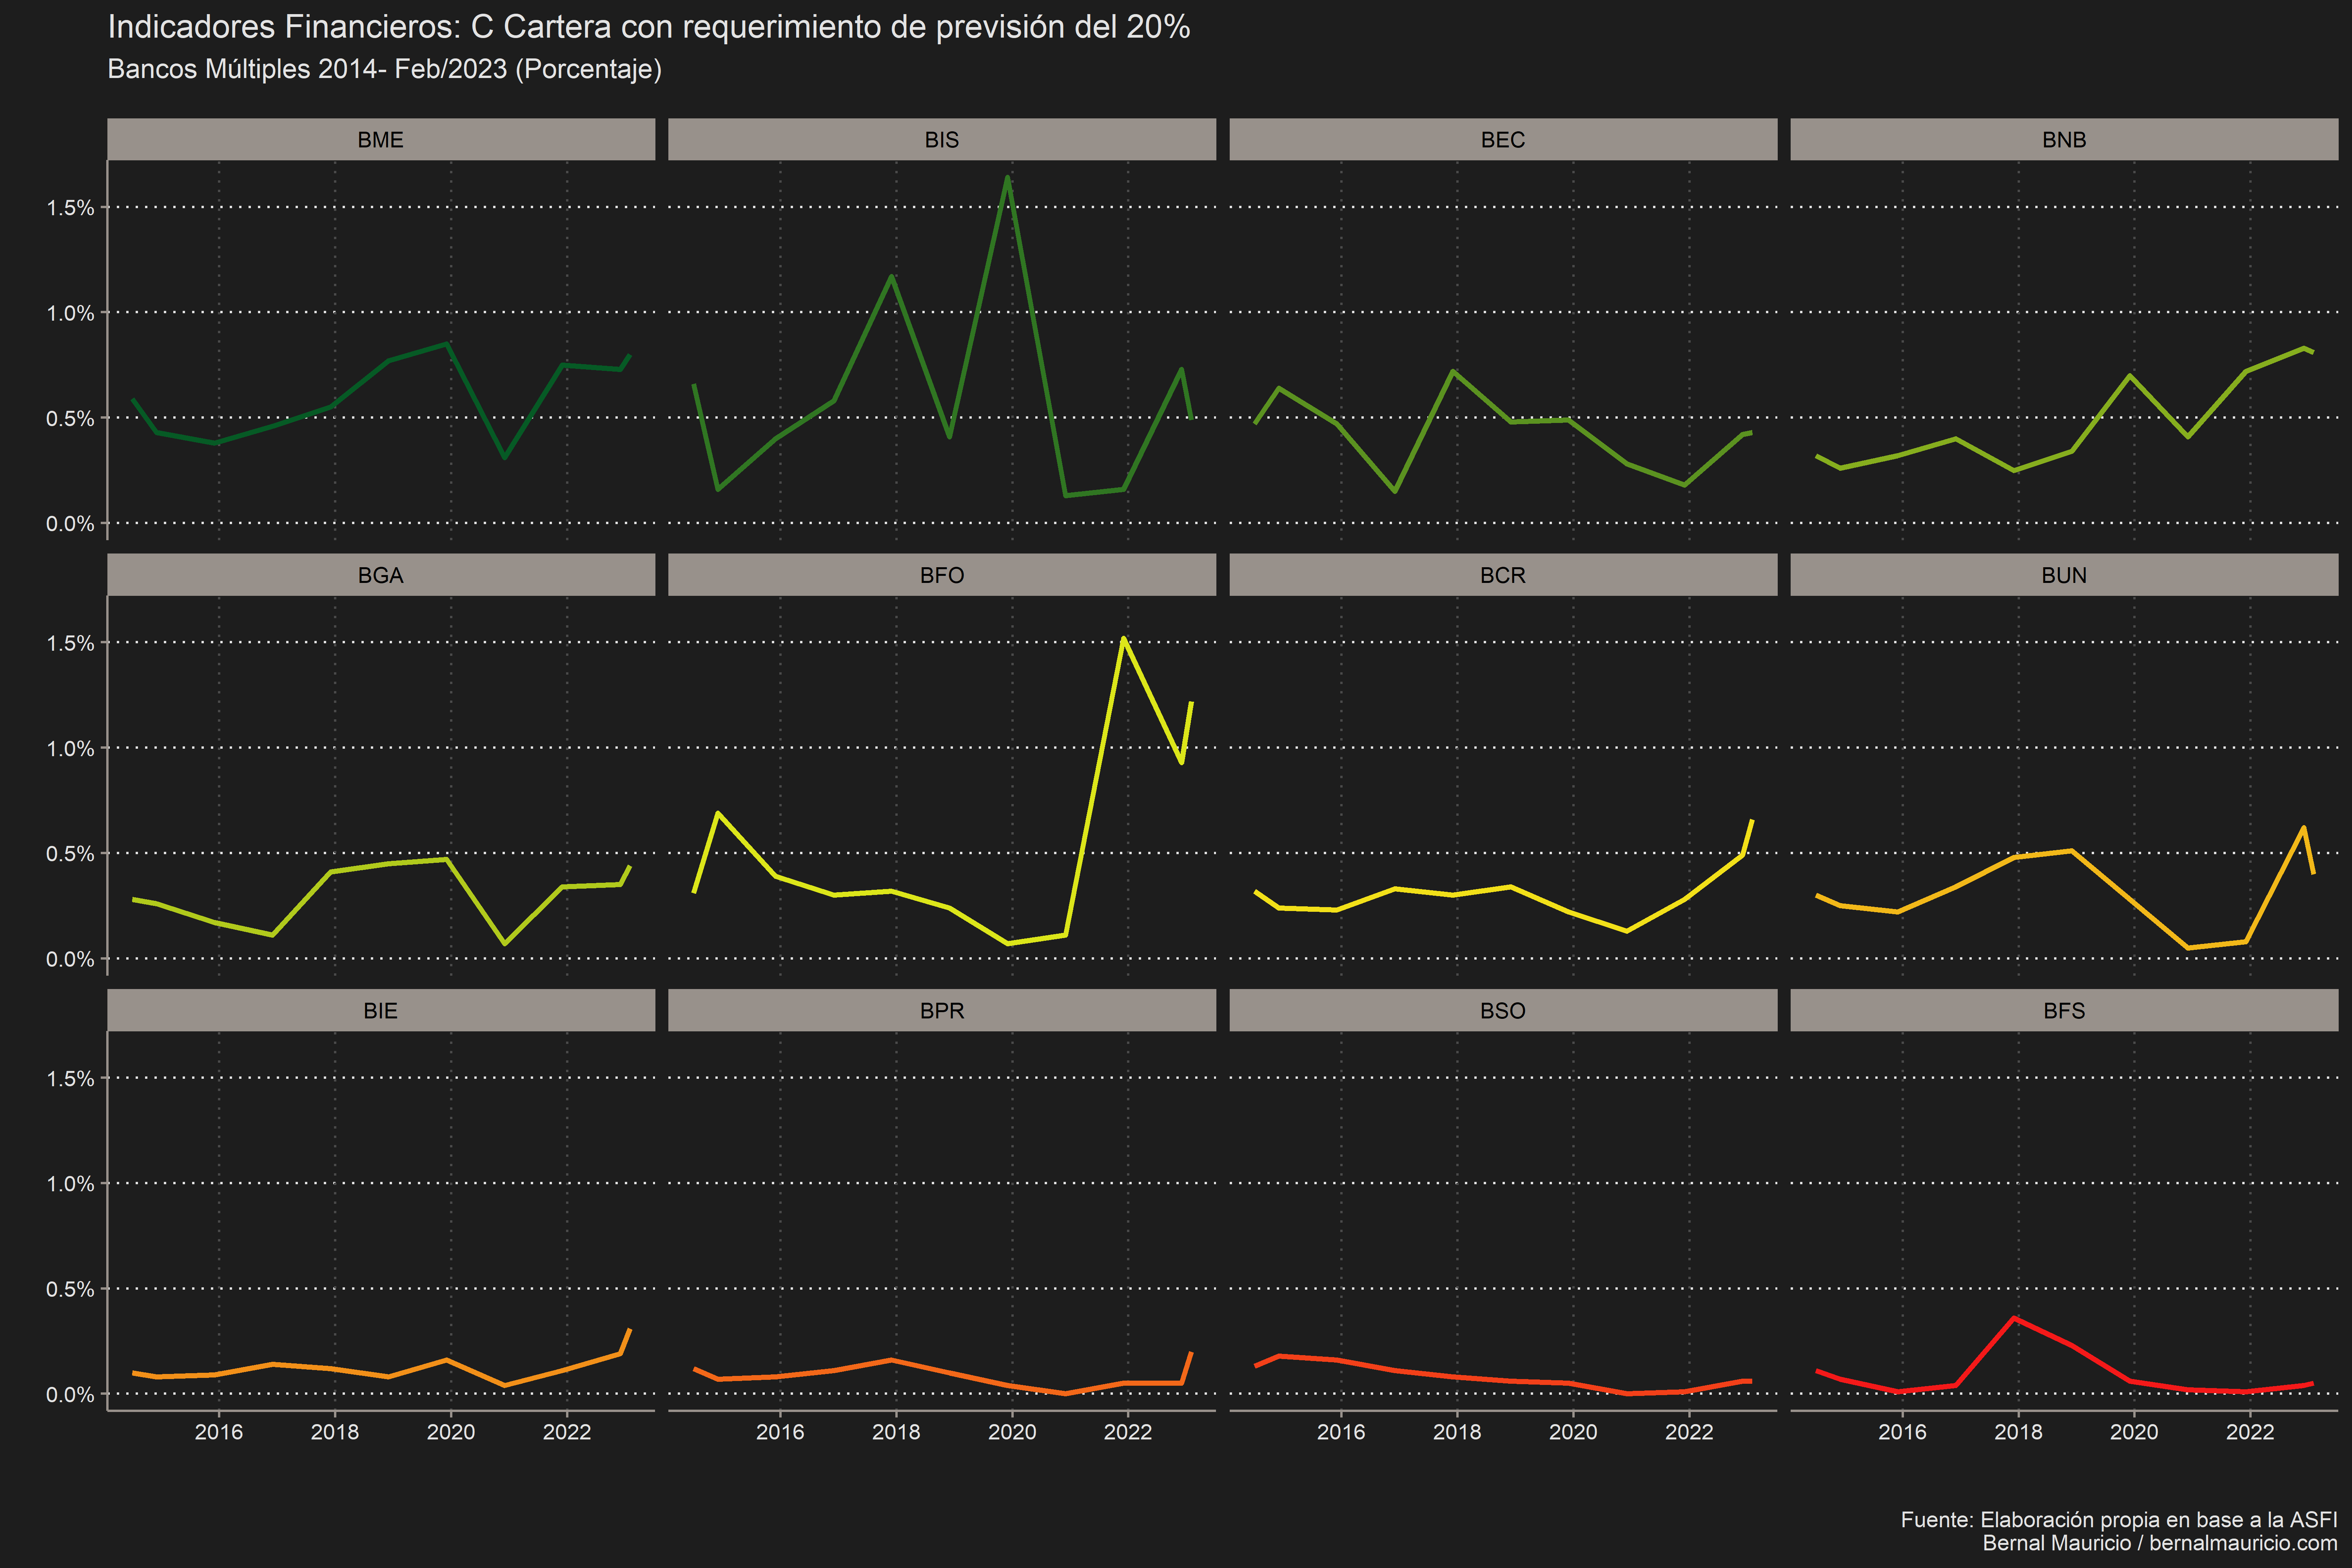Click the 1.5% y-axis label in the BME row
Screen dimensions: 2352x1568
[70, 208]
